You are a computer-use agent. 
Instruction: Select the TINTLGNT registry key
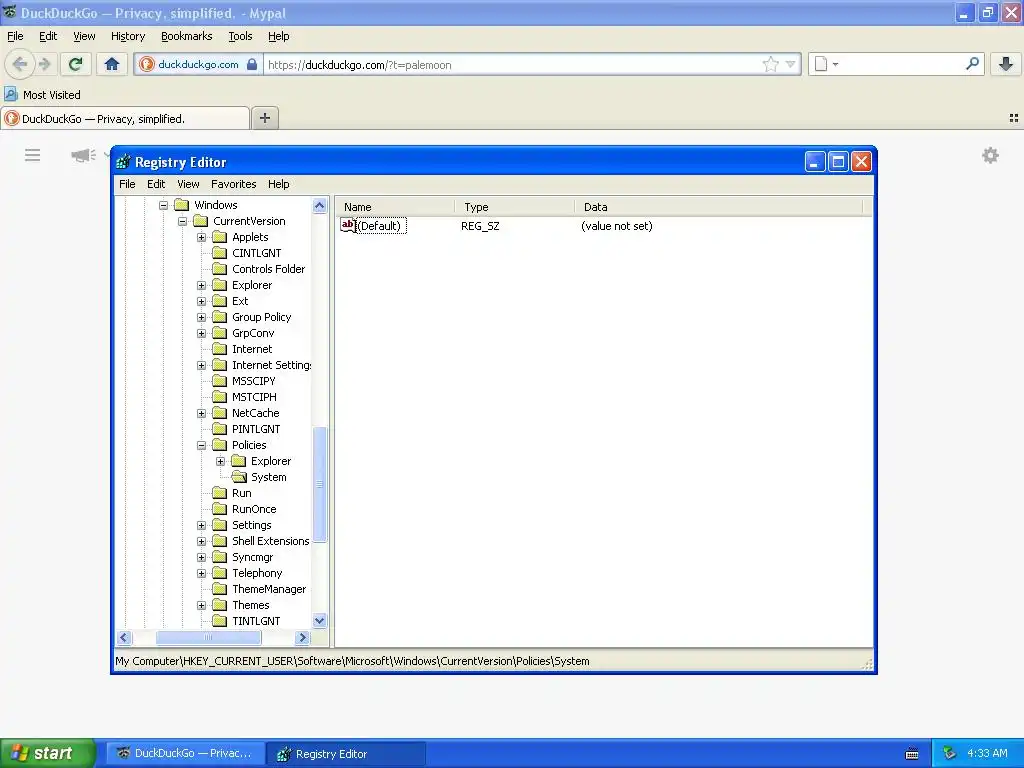click(x=256, y=621)
